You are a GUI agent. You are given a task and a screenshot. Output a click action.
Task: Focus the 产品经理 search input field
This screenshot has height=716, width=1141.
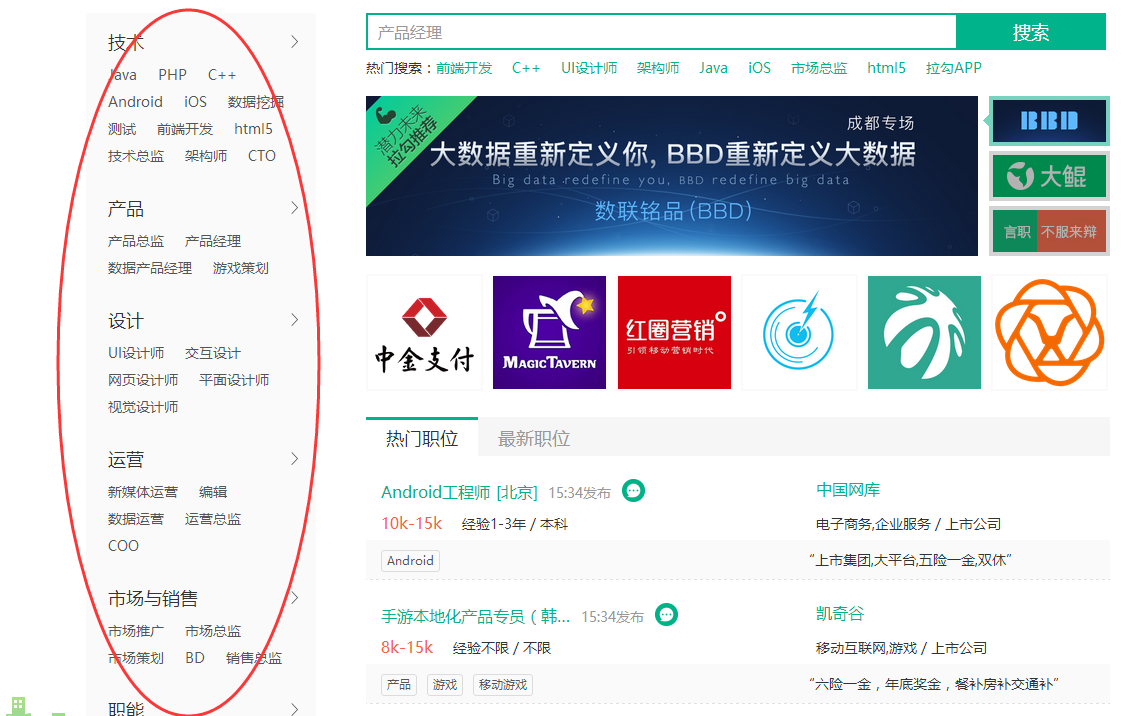[660, 33]
